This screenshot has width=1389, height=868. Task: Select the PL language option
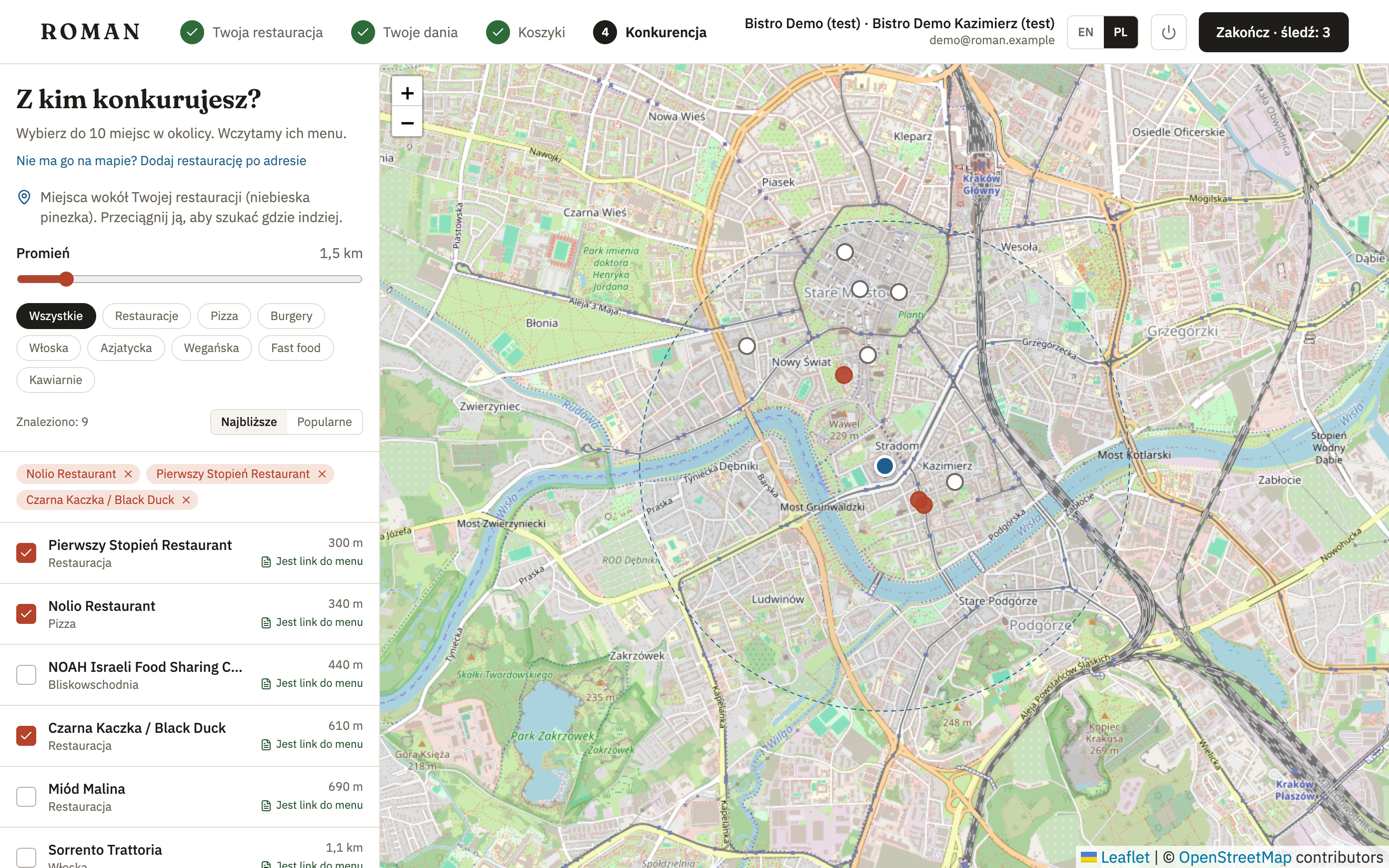click(1121, 32)
